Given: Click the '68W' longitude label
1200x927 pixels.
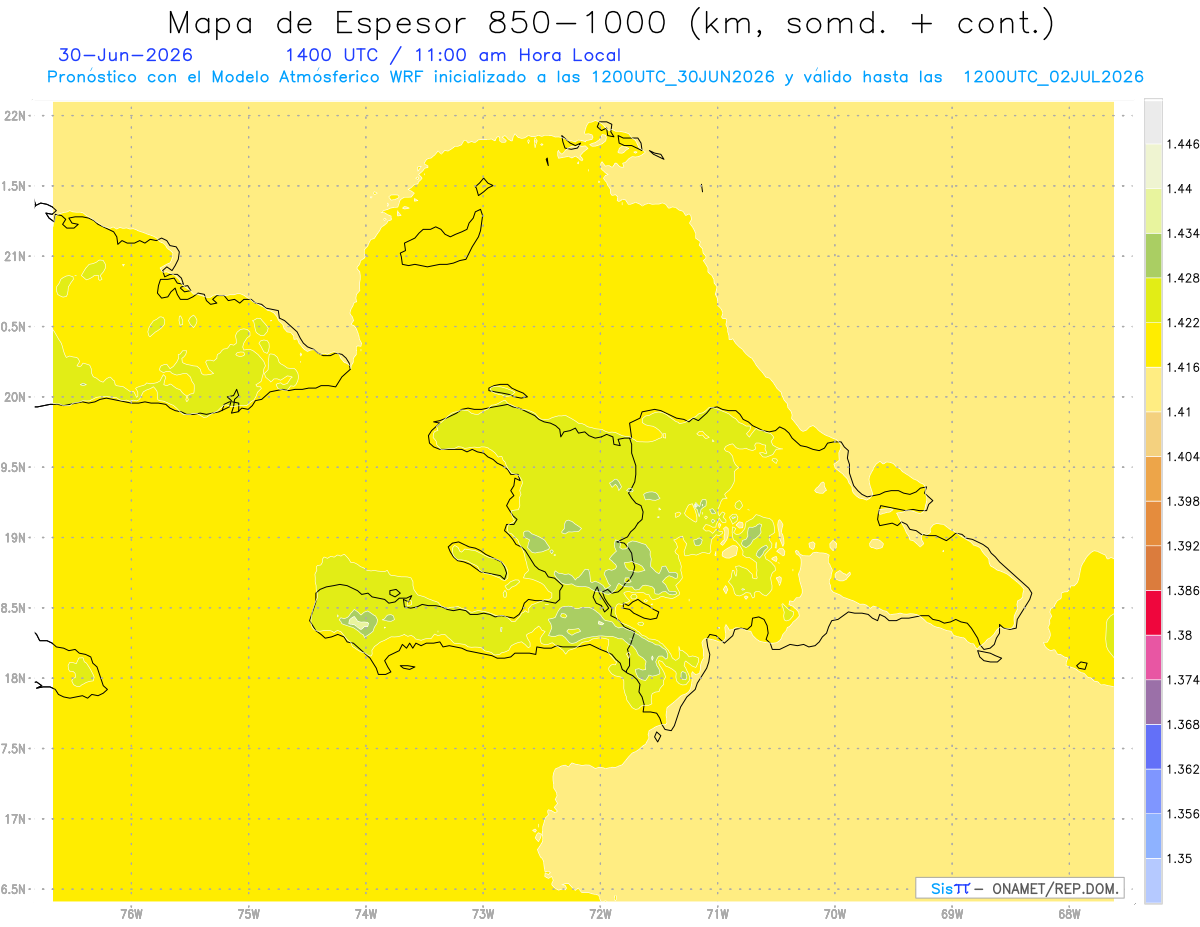Looking at the screenshot, I should pos(1069,914).
